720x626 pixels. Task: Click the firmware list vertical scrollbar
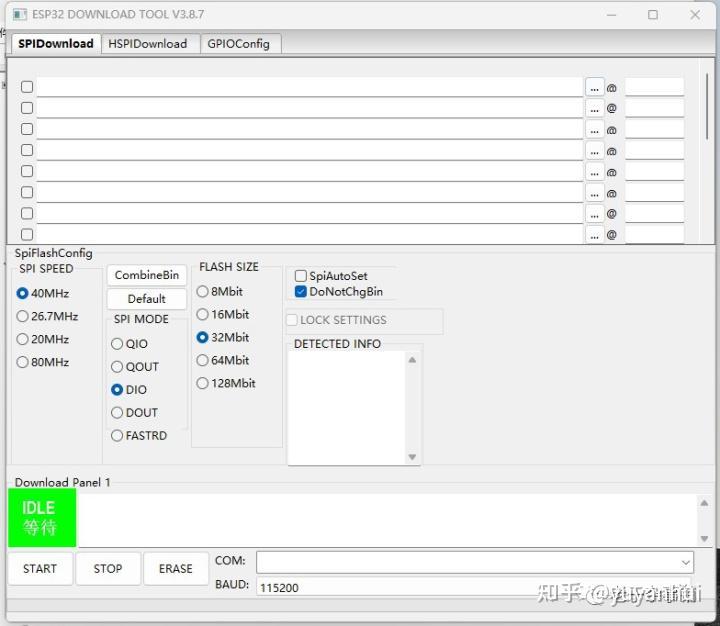(x=707, y=107)
